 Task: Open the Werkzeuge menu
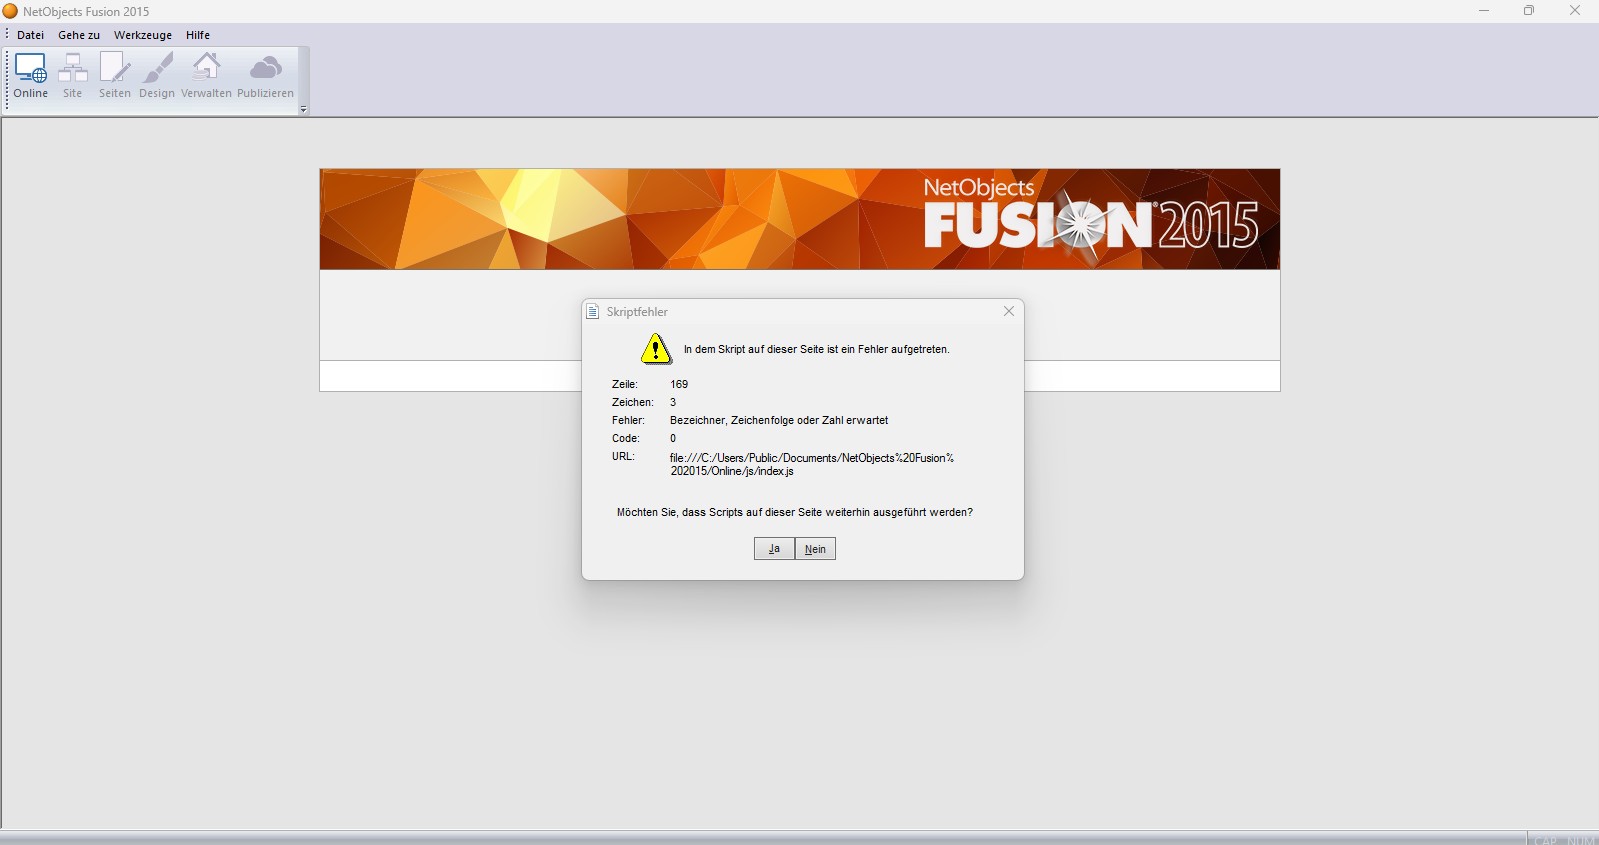pyautogui.click(x=143, y=35)
